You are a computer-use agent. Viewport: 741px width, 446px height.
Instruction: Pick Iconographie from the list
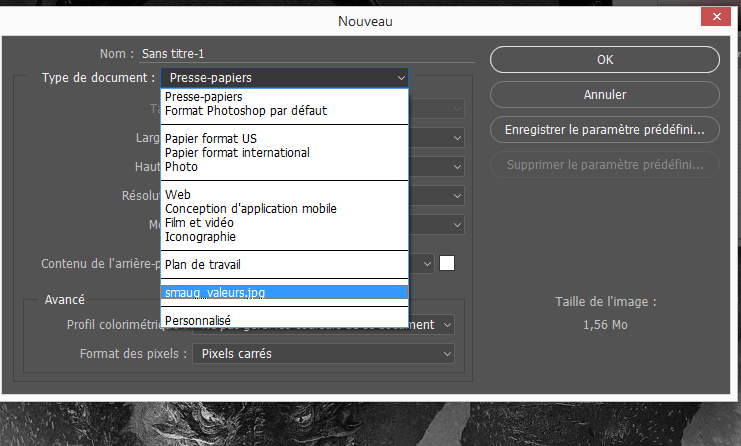200,237
